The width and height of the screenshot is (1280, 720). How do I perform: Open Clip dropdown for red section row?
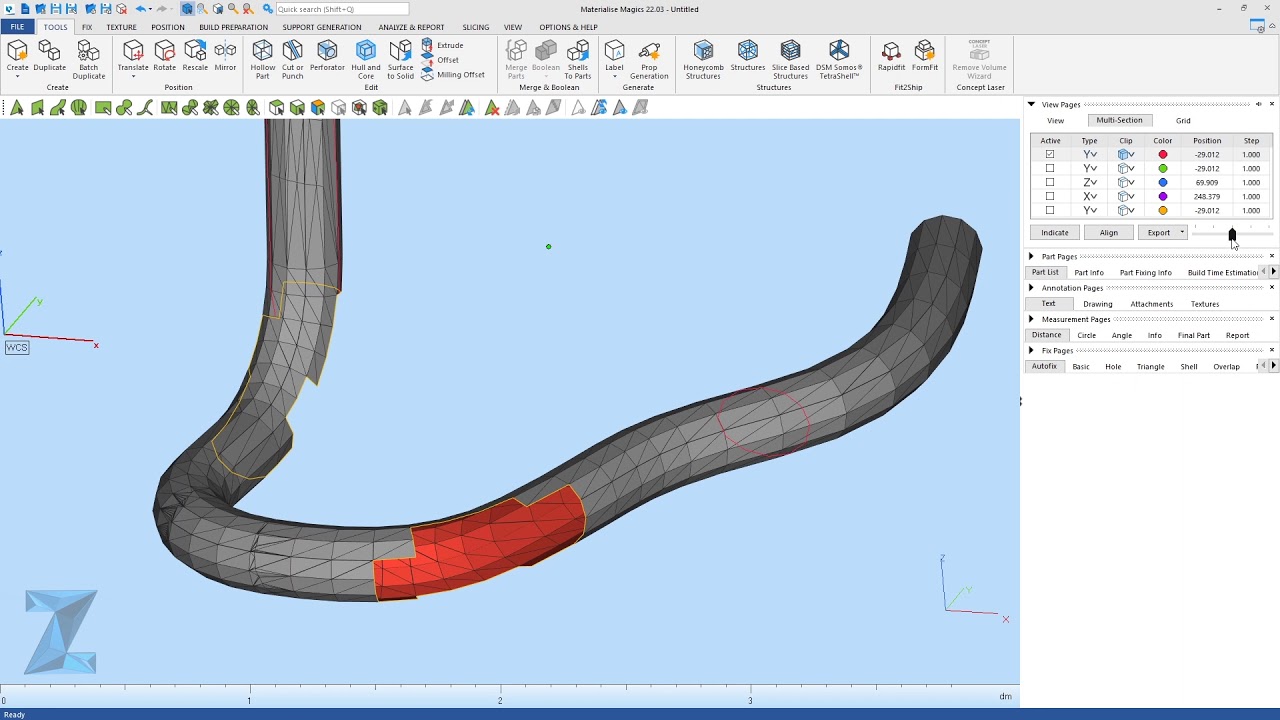pos(1126,155)
